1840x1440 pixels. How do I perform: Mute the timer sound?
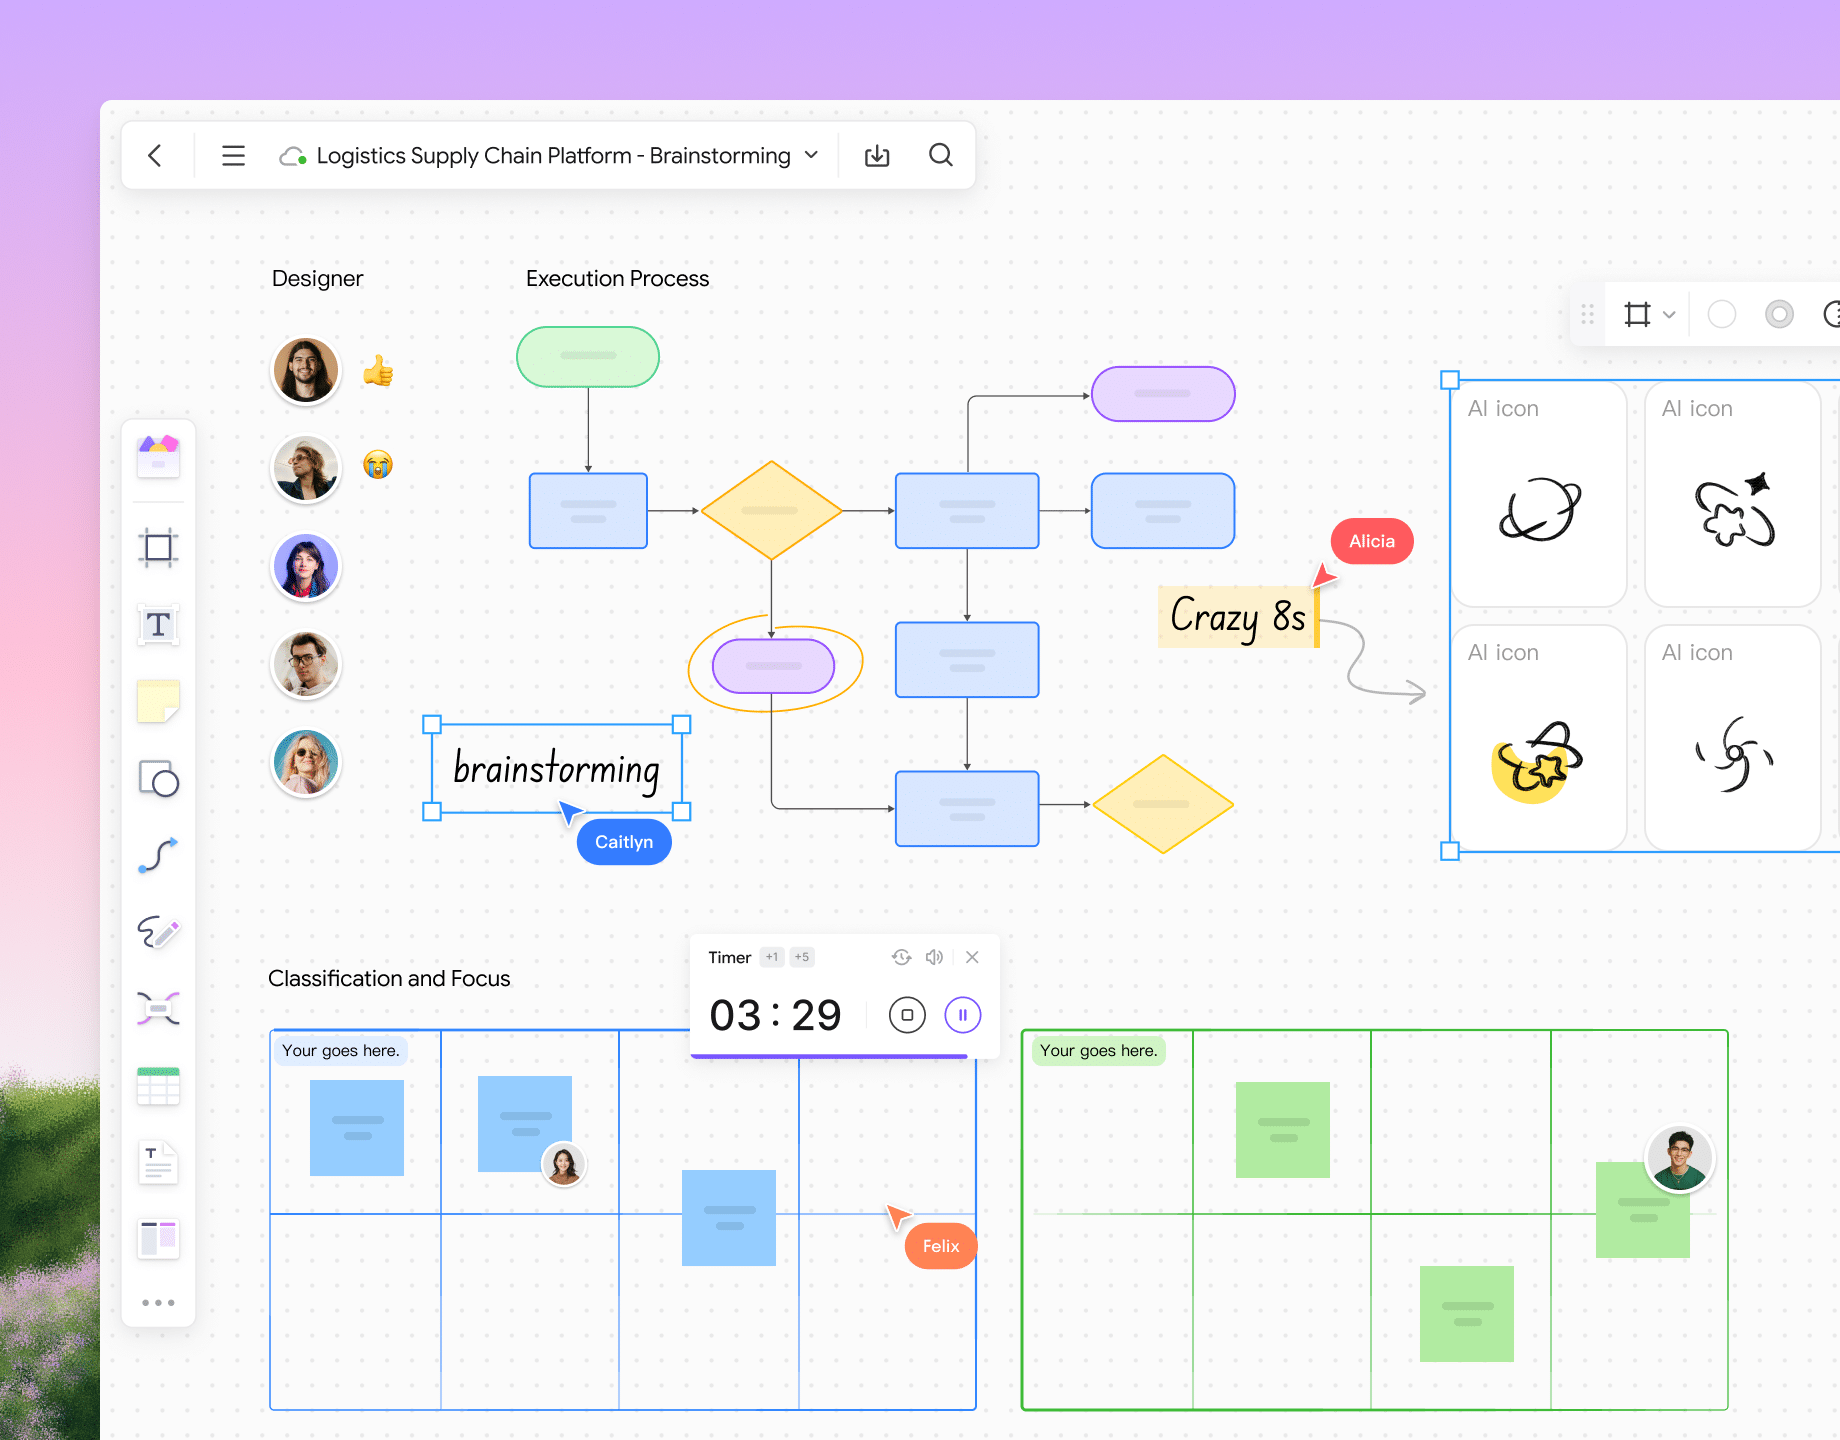pyautogui.click(x=934, y=957)
